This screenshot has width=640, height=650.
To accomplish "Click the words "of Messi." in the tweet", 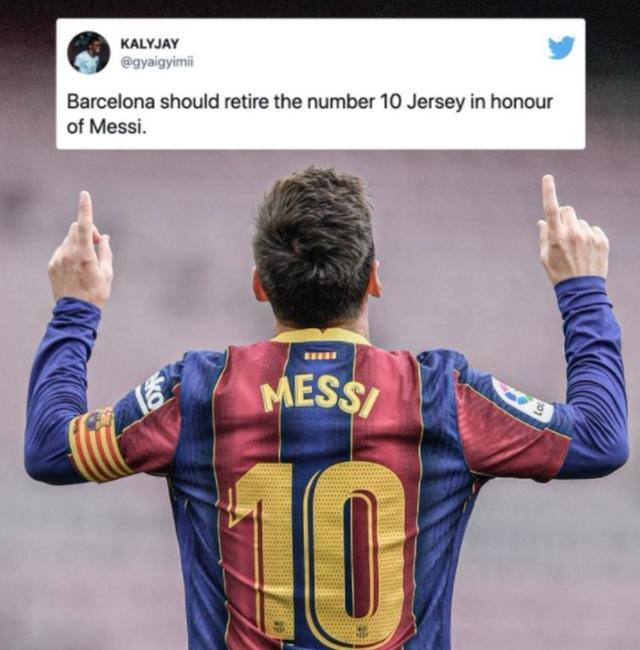I will 107,127.
